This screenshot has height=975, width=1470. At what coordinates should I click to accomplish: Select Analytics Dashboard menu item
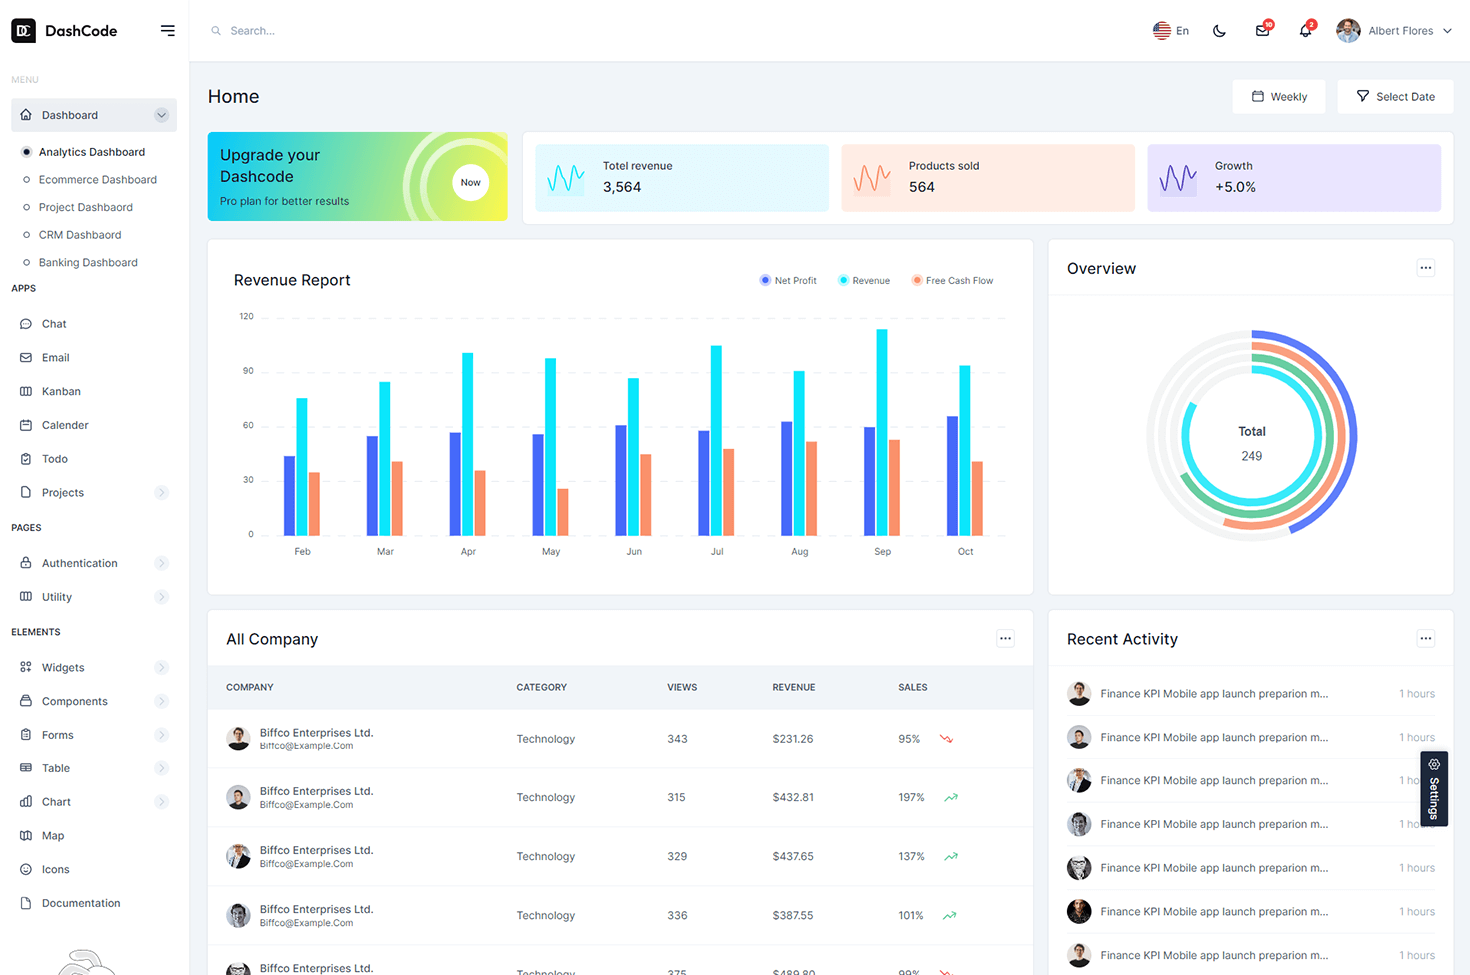92,152
